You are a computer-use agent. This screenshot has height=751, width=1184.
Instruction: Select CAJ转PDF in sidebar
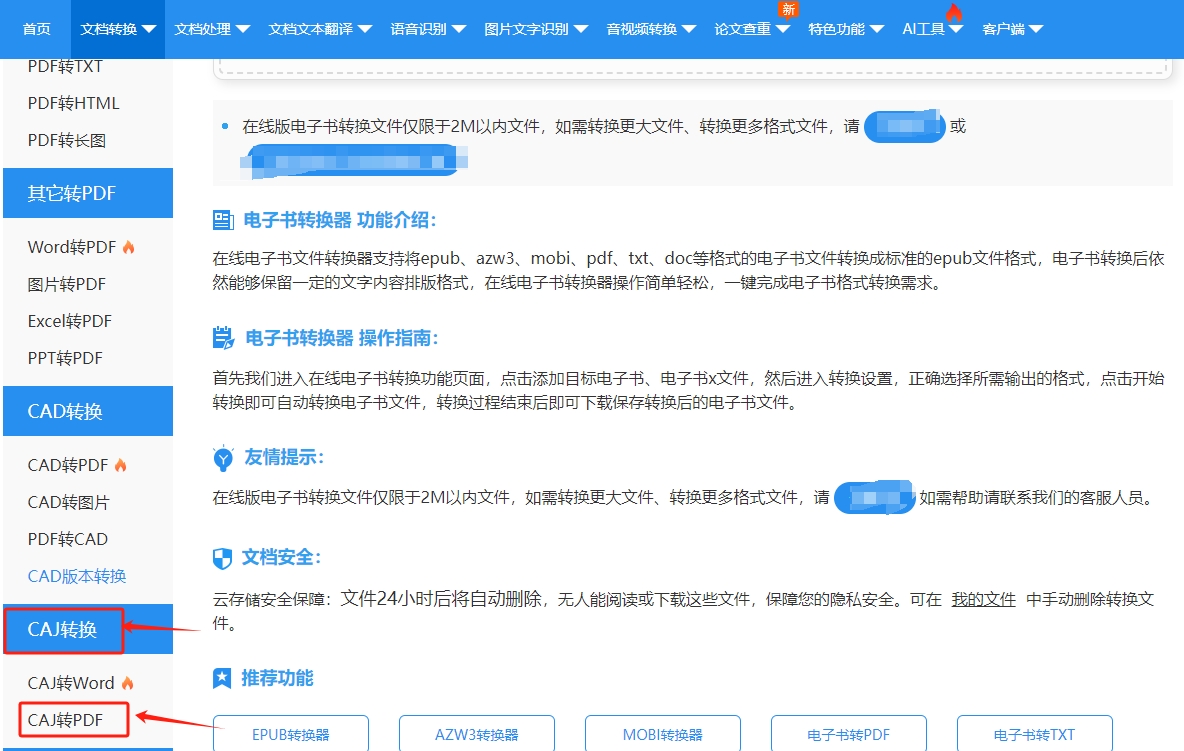pyautogui.click(x=65, y=720)
